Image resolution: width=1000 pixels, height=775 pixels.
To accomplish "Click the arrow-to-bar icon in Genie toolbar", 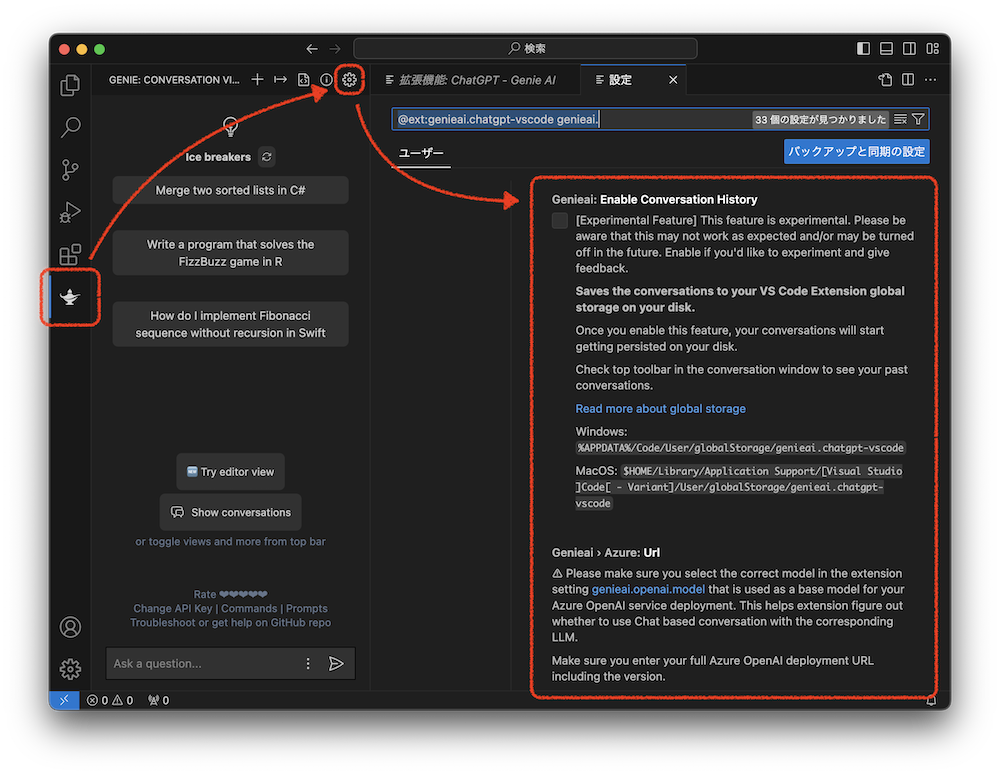I will point(281,80).
